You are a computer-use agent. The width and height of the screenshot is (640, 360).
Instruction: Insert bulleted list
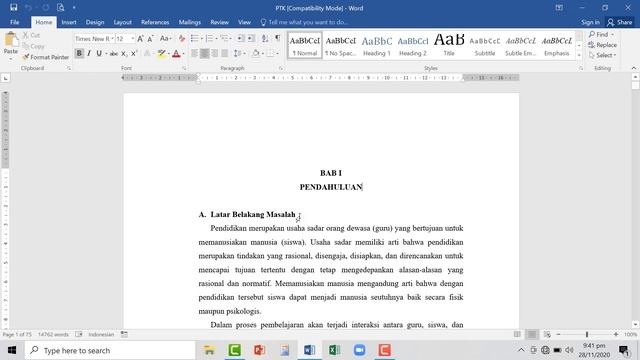click(195, 39)
